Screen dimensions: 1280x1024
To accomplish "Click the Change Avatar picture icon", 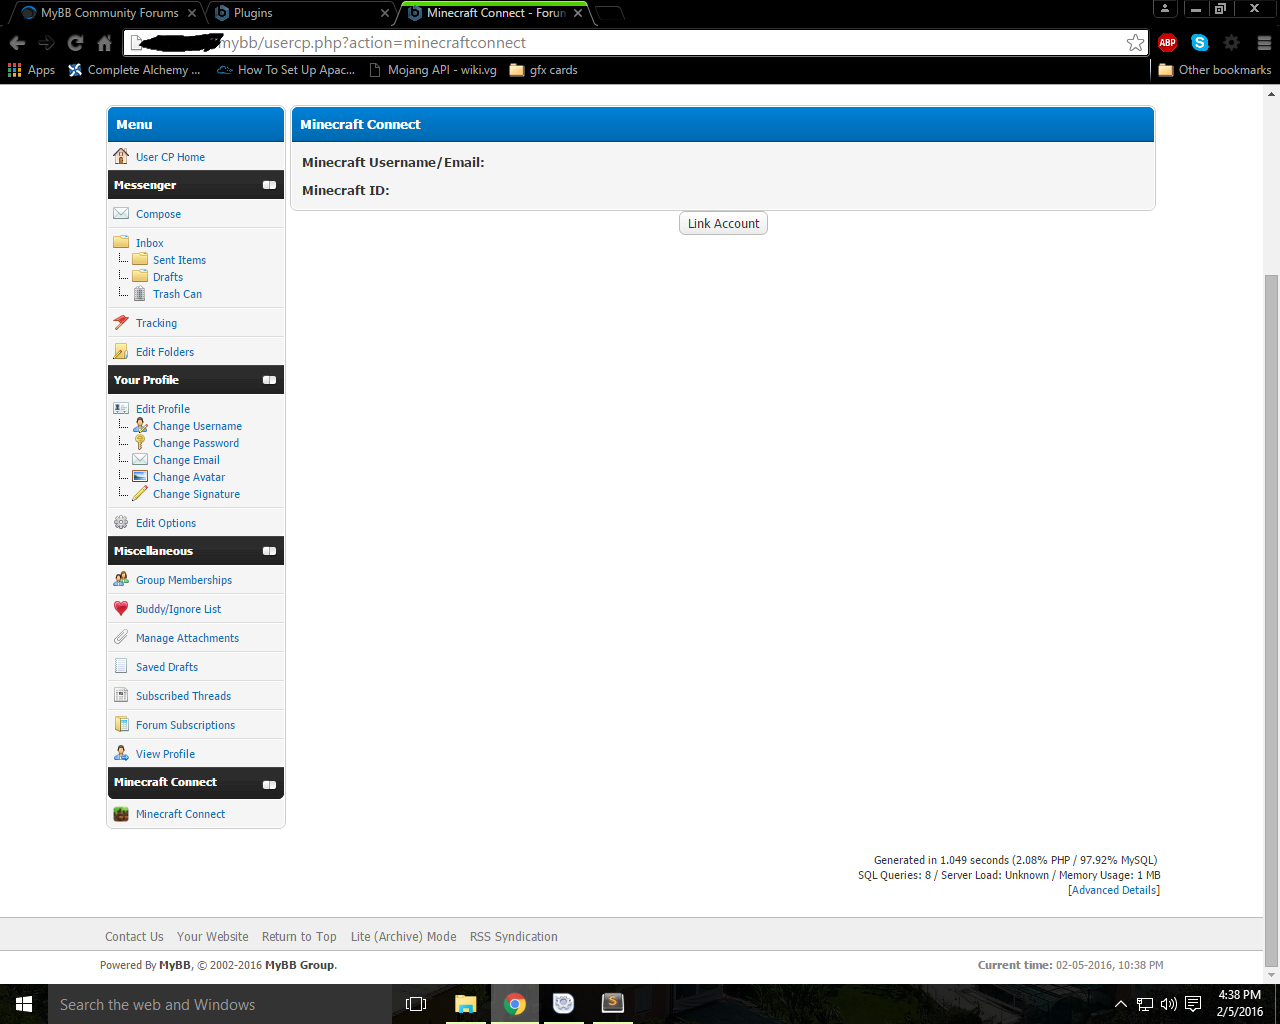I will pos(140,476).
